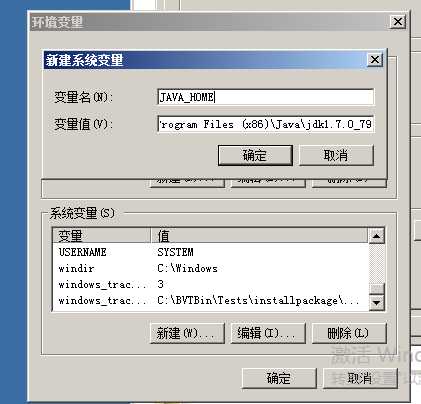Close the 新建系统变量 dialog with X
This screenshot has width=421, height=404.
[x=375, y=60]
